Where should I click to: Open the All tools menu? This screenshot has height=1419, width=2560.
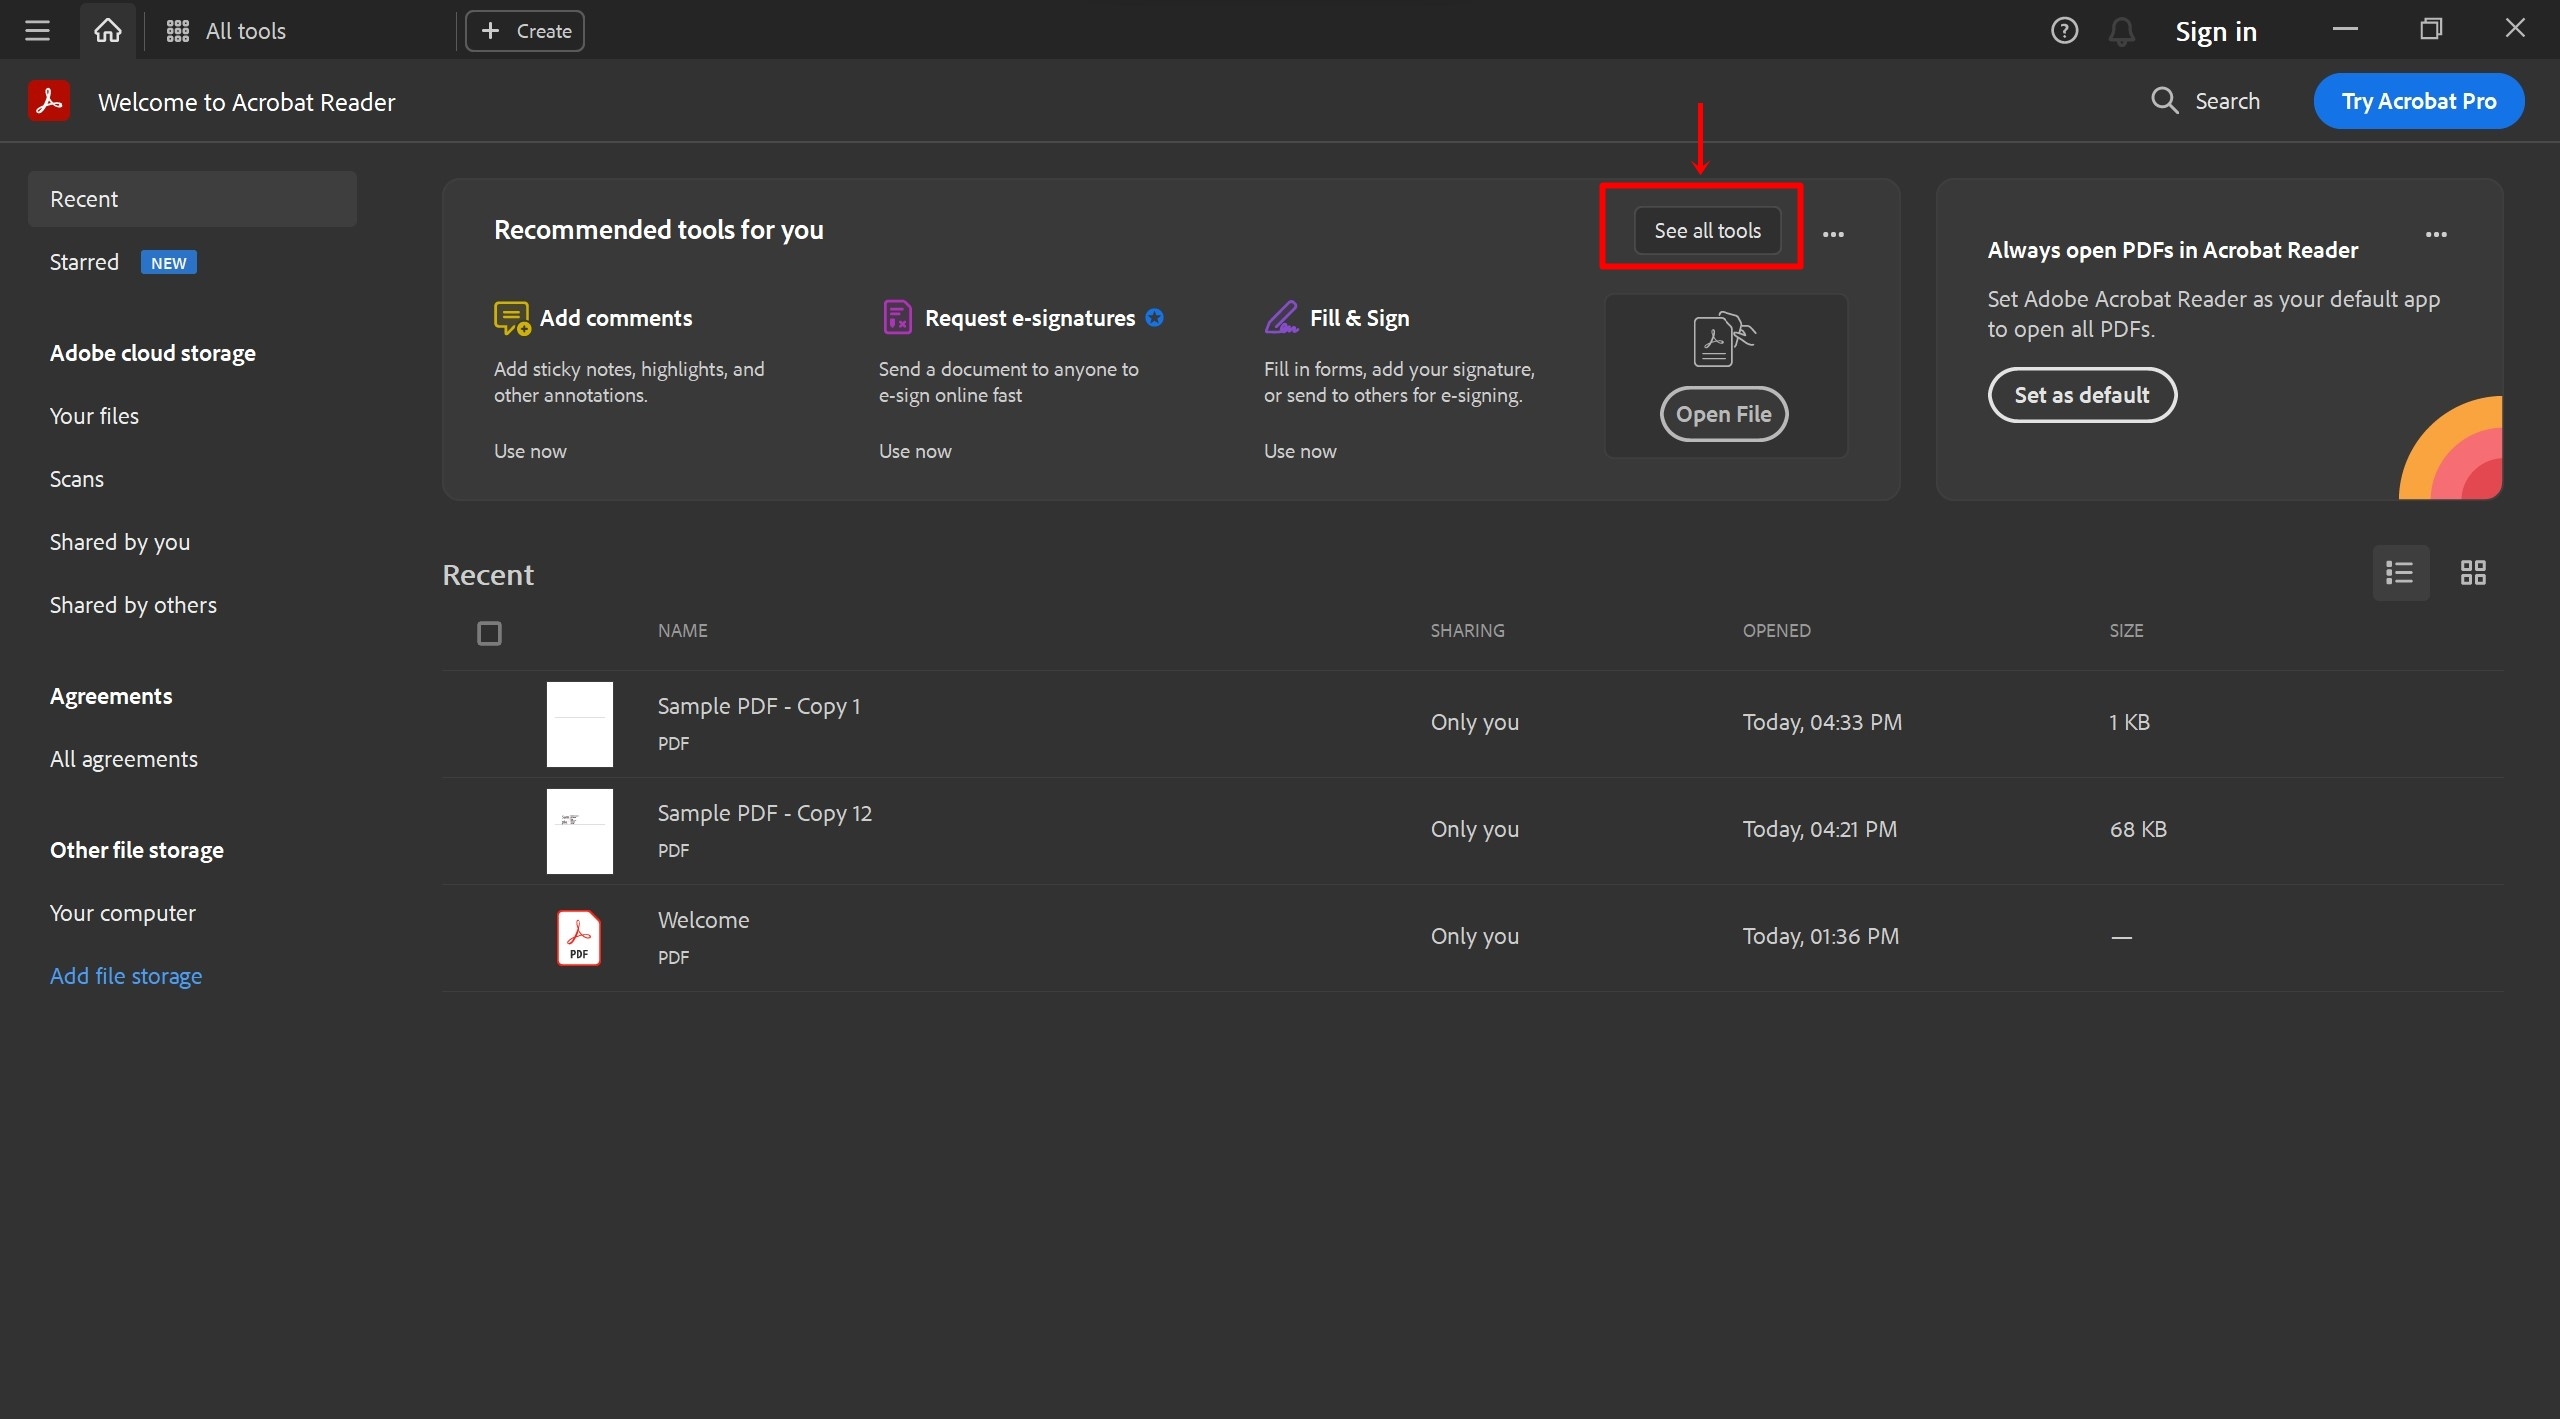[225, 31]
